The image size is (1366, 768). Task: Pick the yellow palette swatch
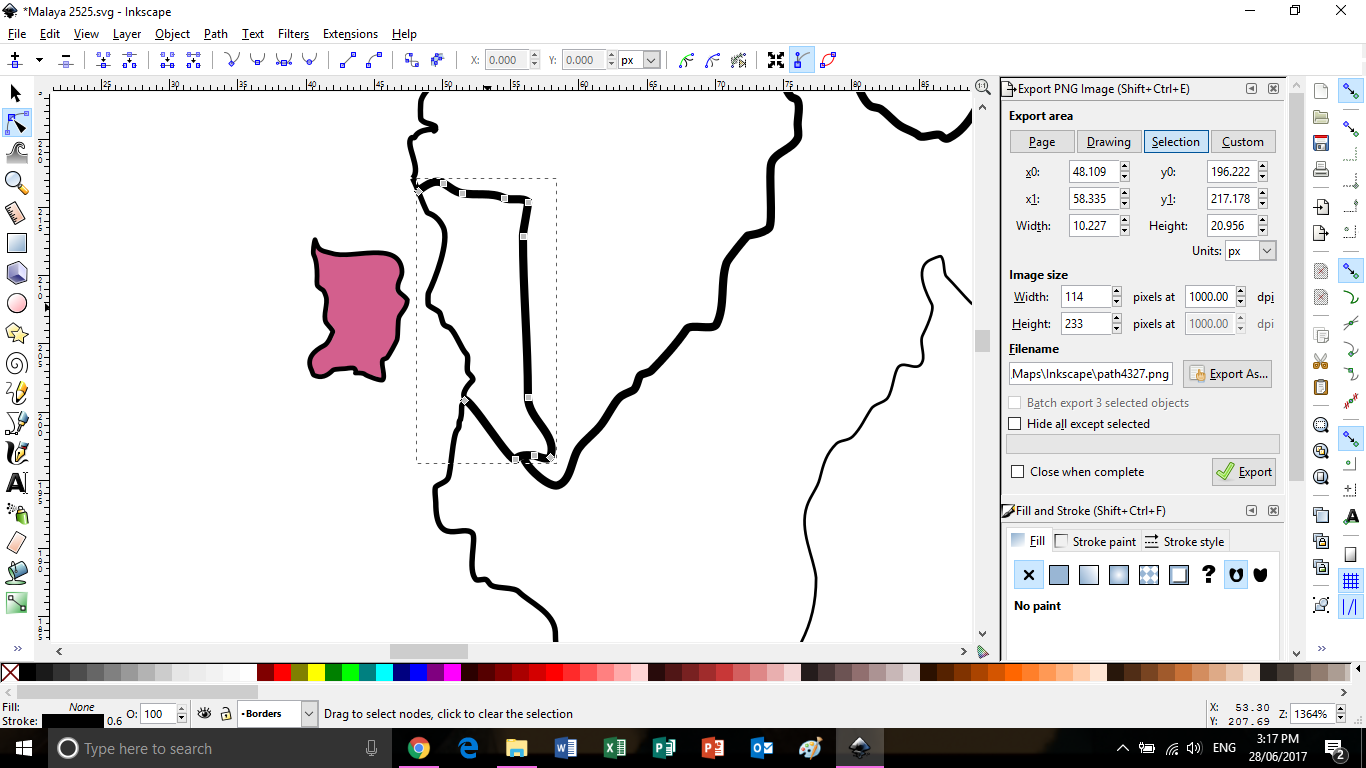(x=316, y=673)
